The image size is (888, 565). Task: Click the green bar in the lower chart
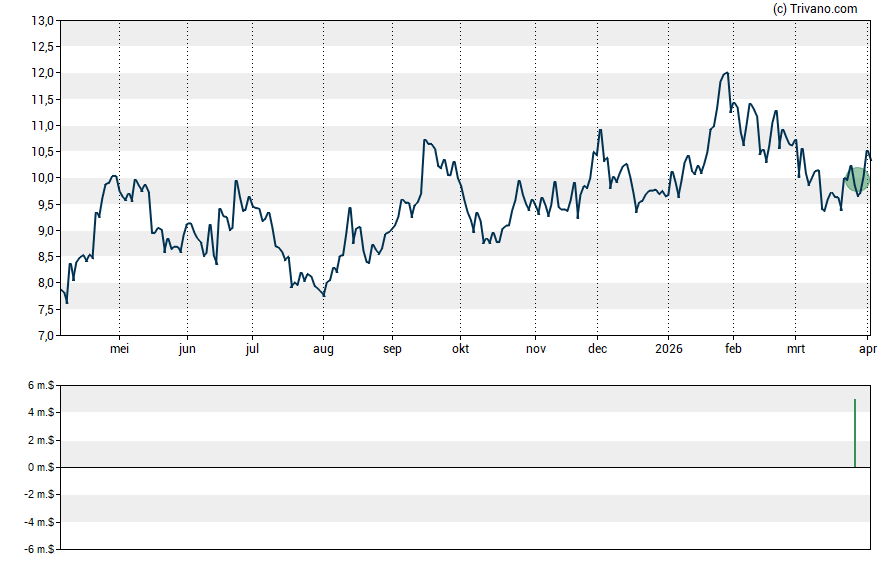coord(855,433)
